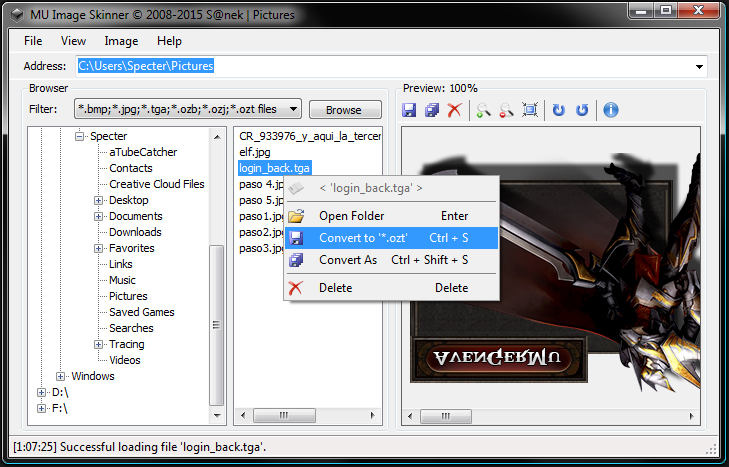
Task: Select elf.jpg in file list
Action: pyautogui.click(x=255, y=152)
